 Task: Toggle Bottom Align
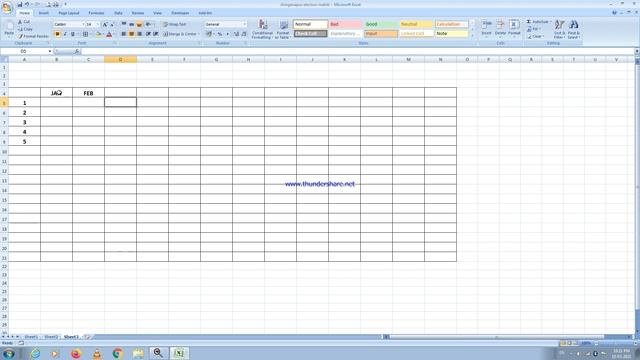coord(139,24)
